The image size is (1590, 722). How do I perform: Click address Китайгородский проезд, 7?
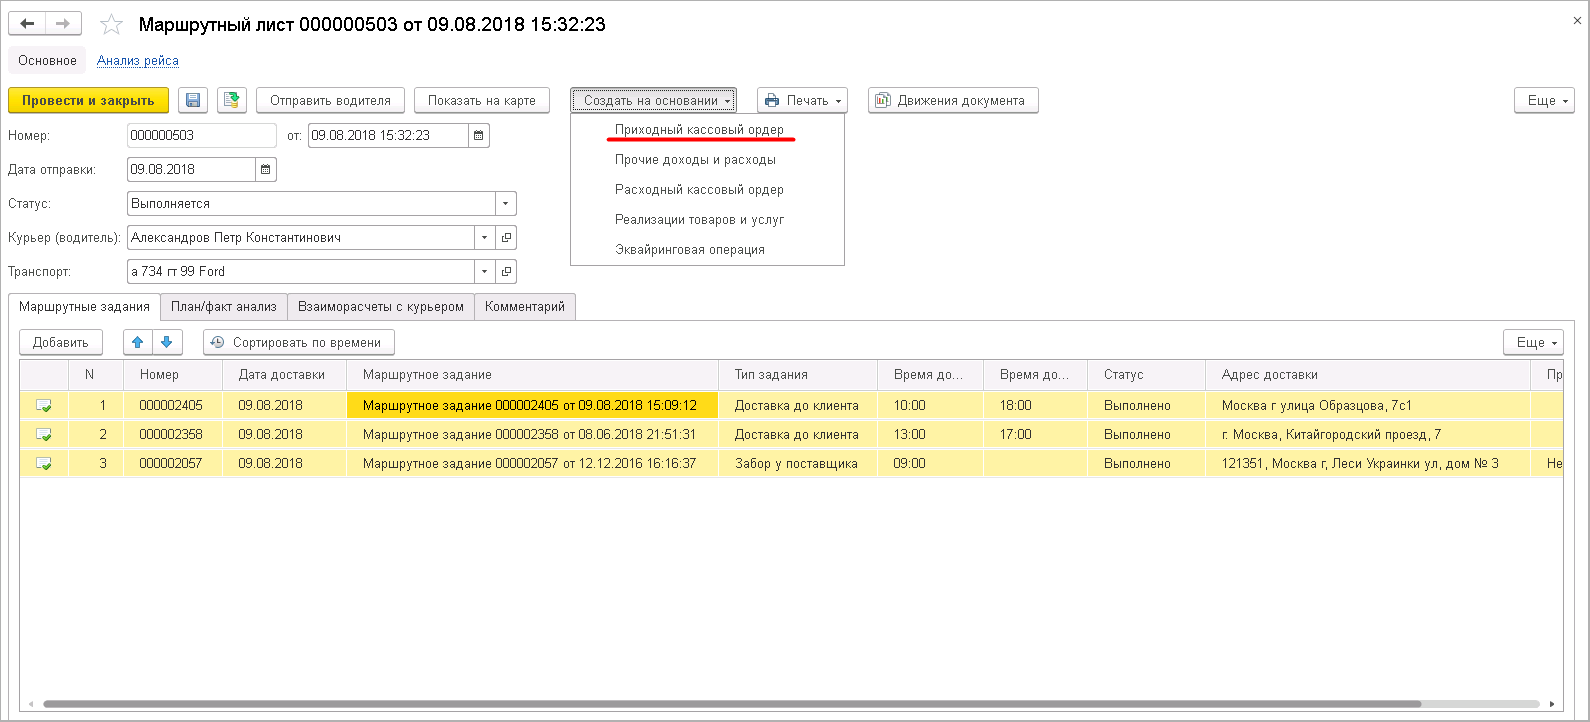[x=1368, y=434]
